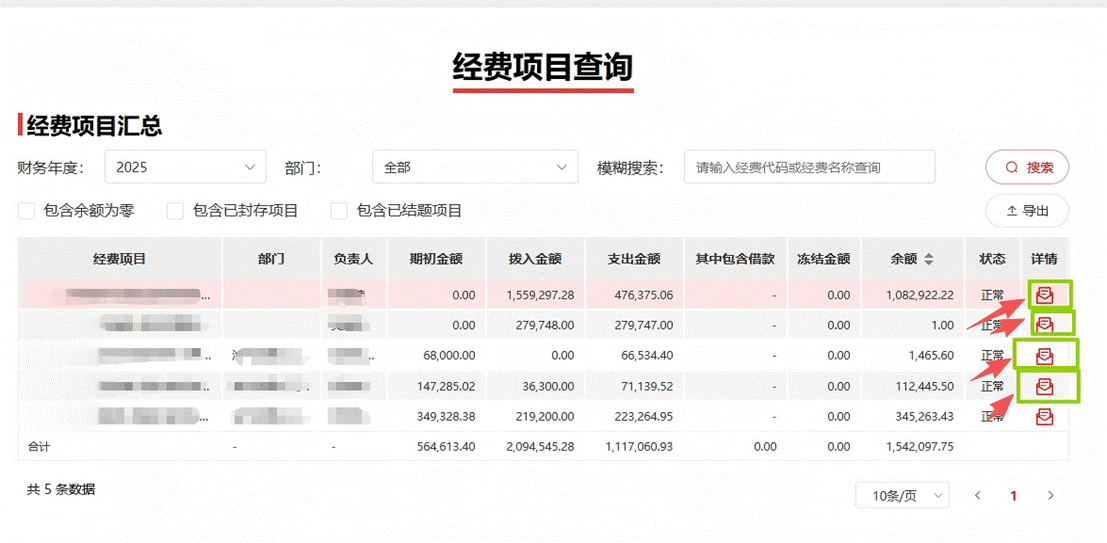Image resolution: width=1107 pixels, height=543 pixels.
Task: Open details icon for the 1.00 balance row
Action: coord(1045,324)
